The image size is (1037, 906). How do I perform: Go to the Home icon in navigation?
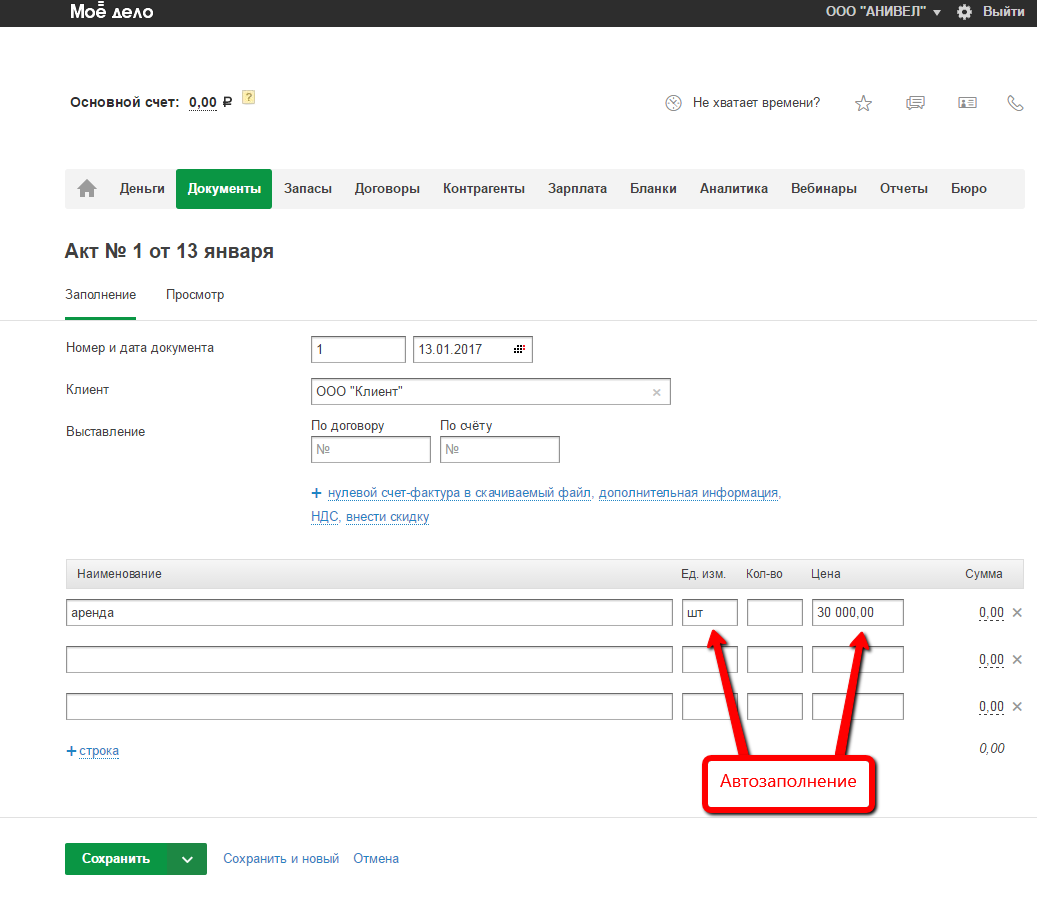[x=87, y=189]
